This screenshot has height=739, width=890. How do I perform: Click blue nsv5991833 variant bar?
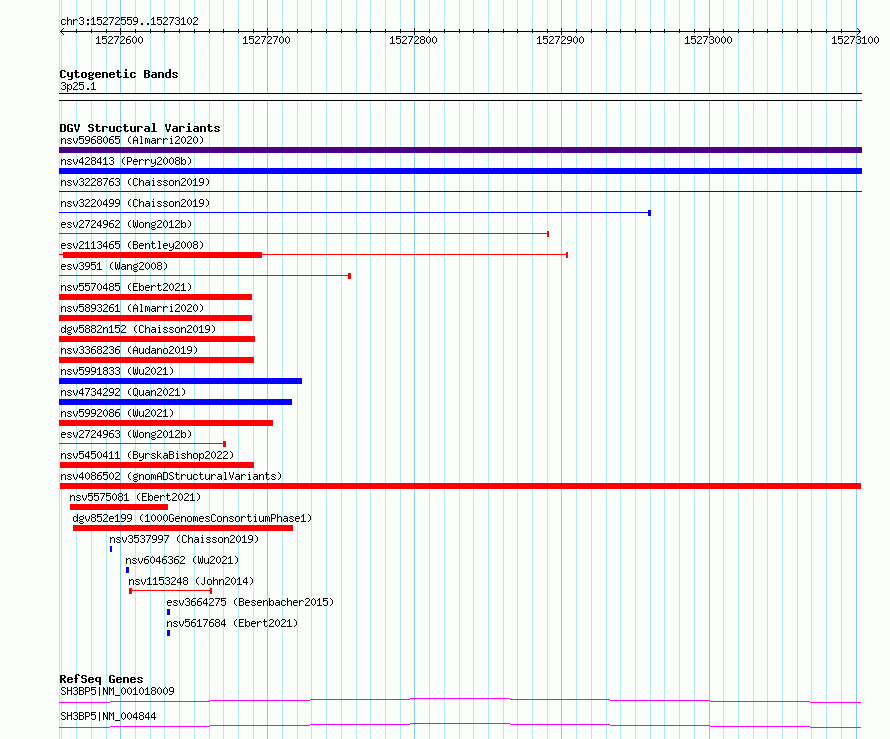pyautogui.click(x=180, y=381)
